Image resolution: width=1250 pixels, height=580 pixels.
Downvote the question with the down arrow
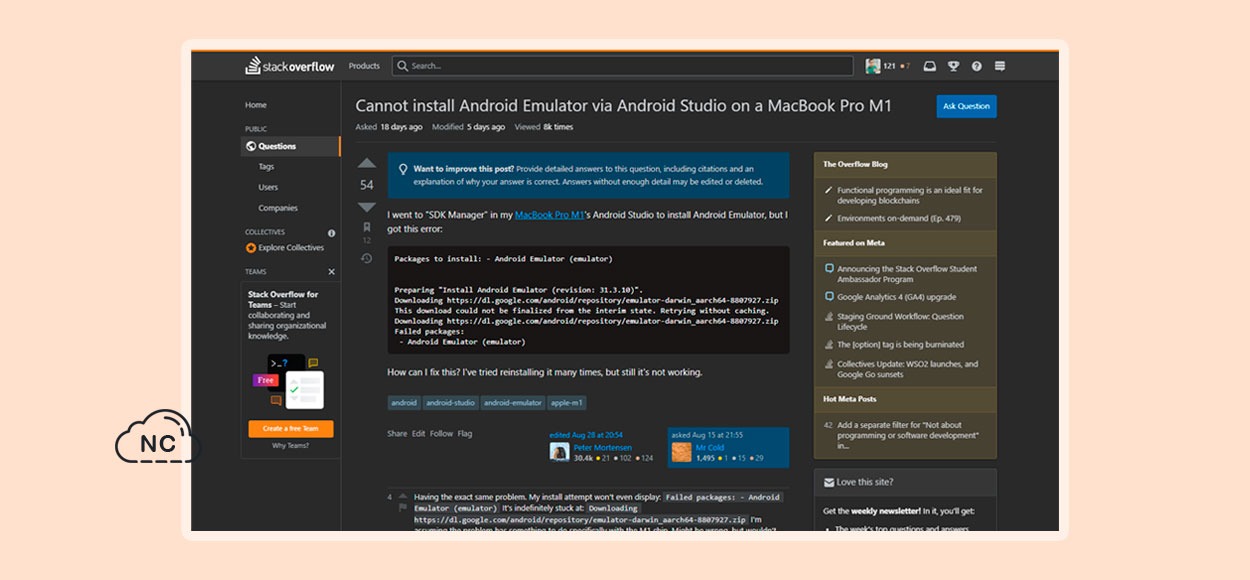[x=367, y=207]
